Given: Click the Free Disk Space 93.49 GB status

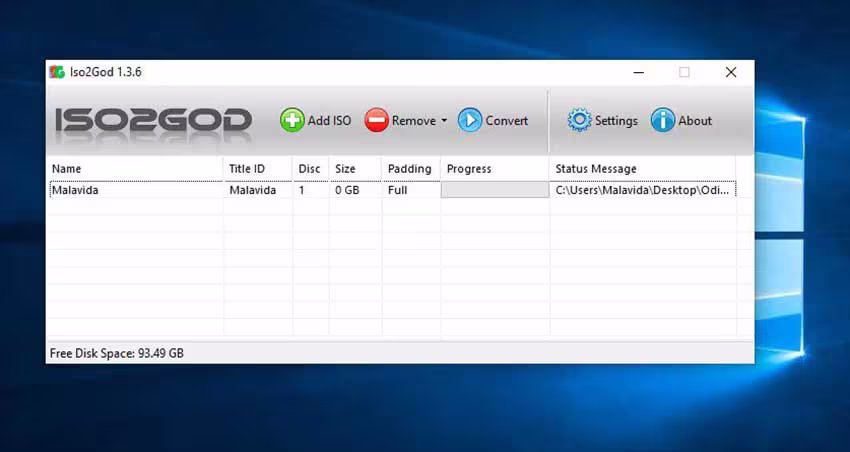Looking at the screenshot, I should pyautogui.click(x=117, y=353).
